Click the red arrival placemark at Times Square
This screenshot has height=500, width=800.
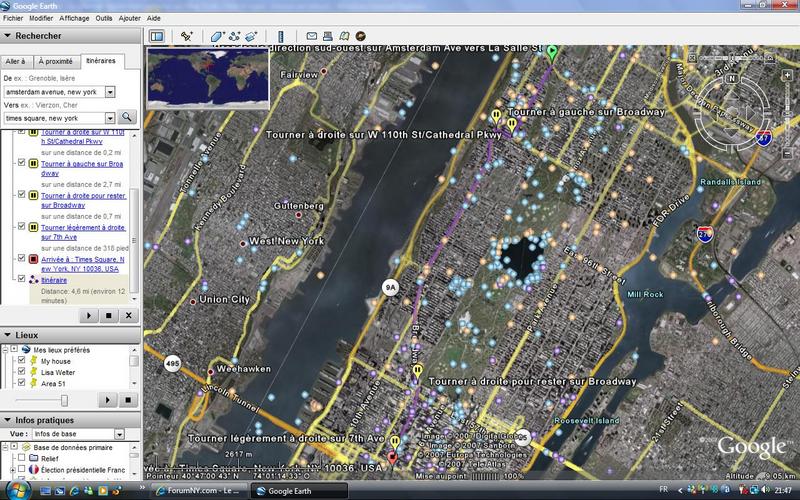(x=392, y=458)
